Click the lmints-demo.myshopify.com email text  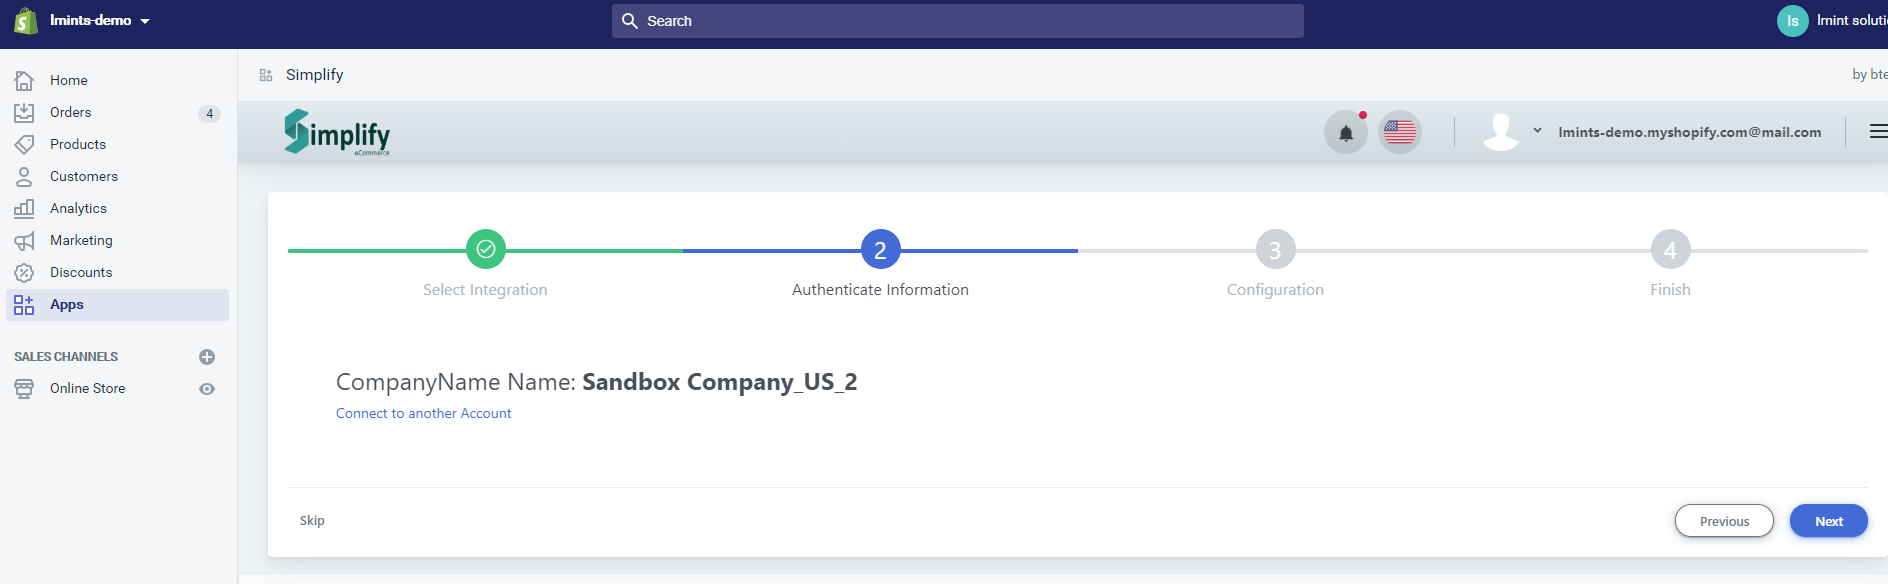(1690, 132)
